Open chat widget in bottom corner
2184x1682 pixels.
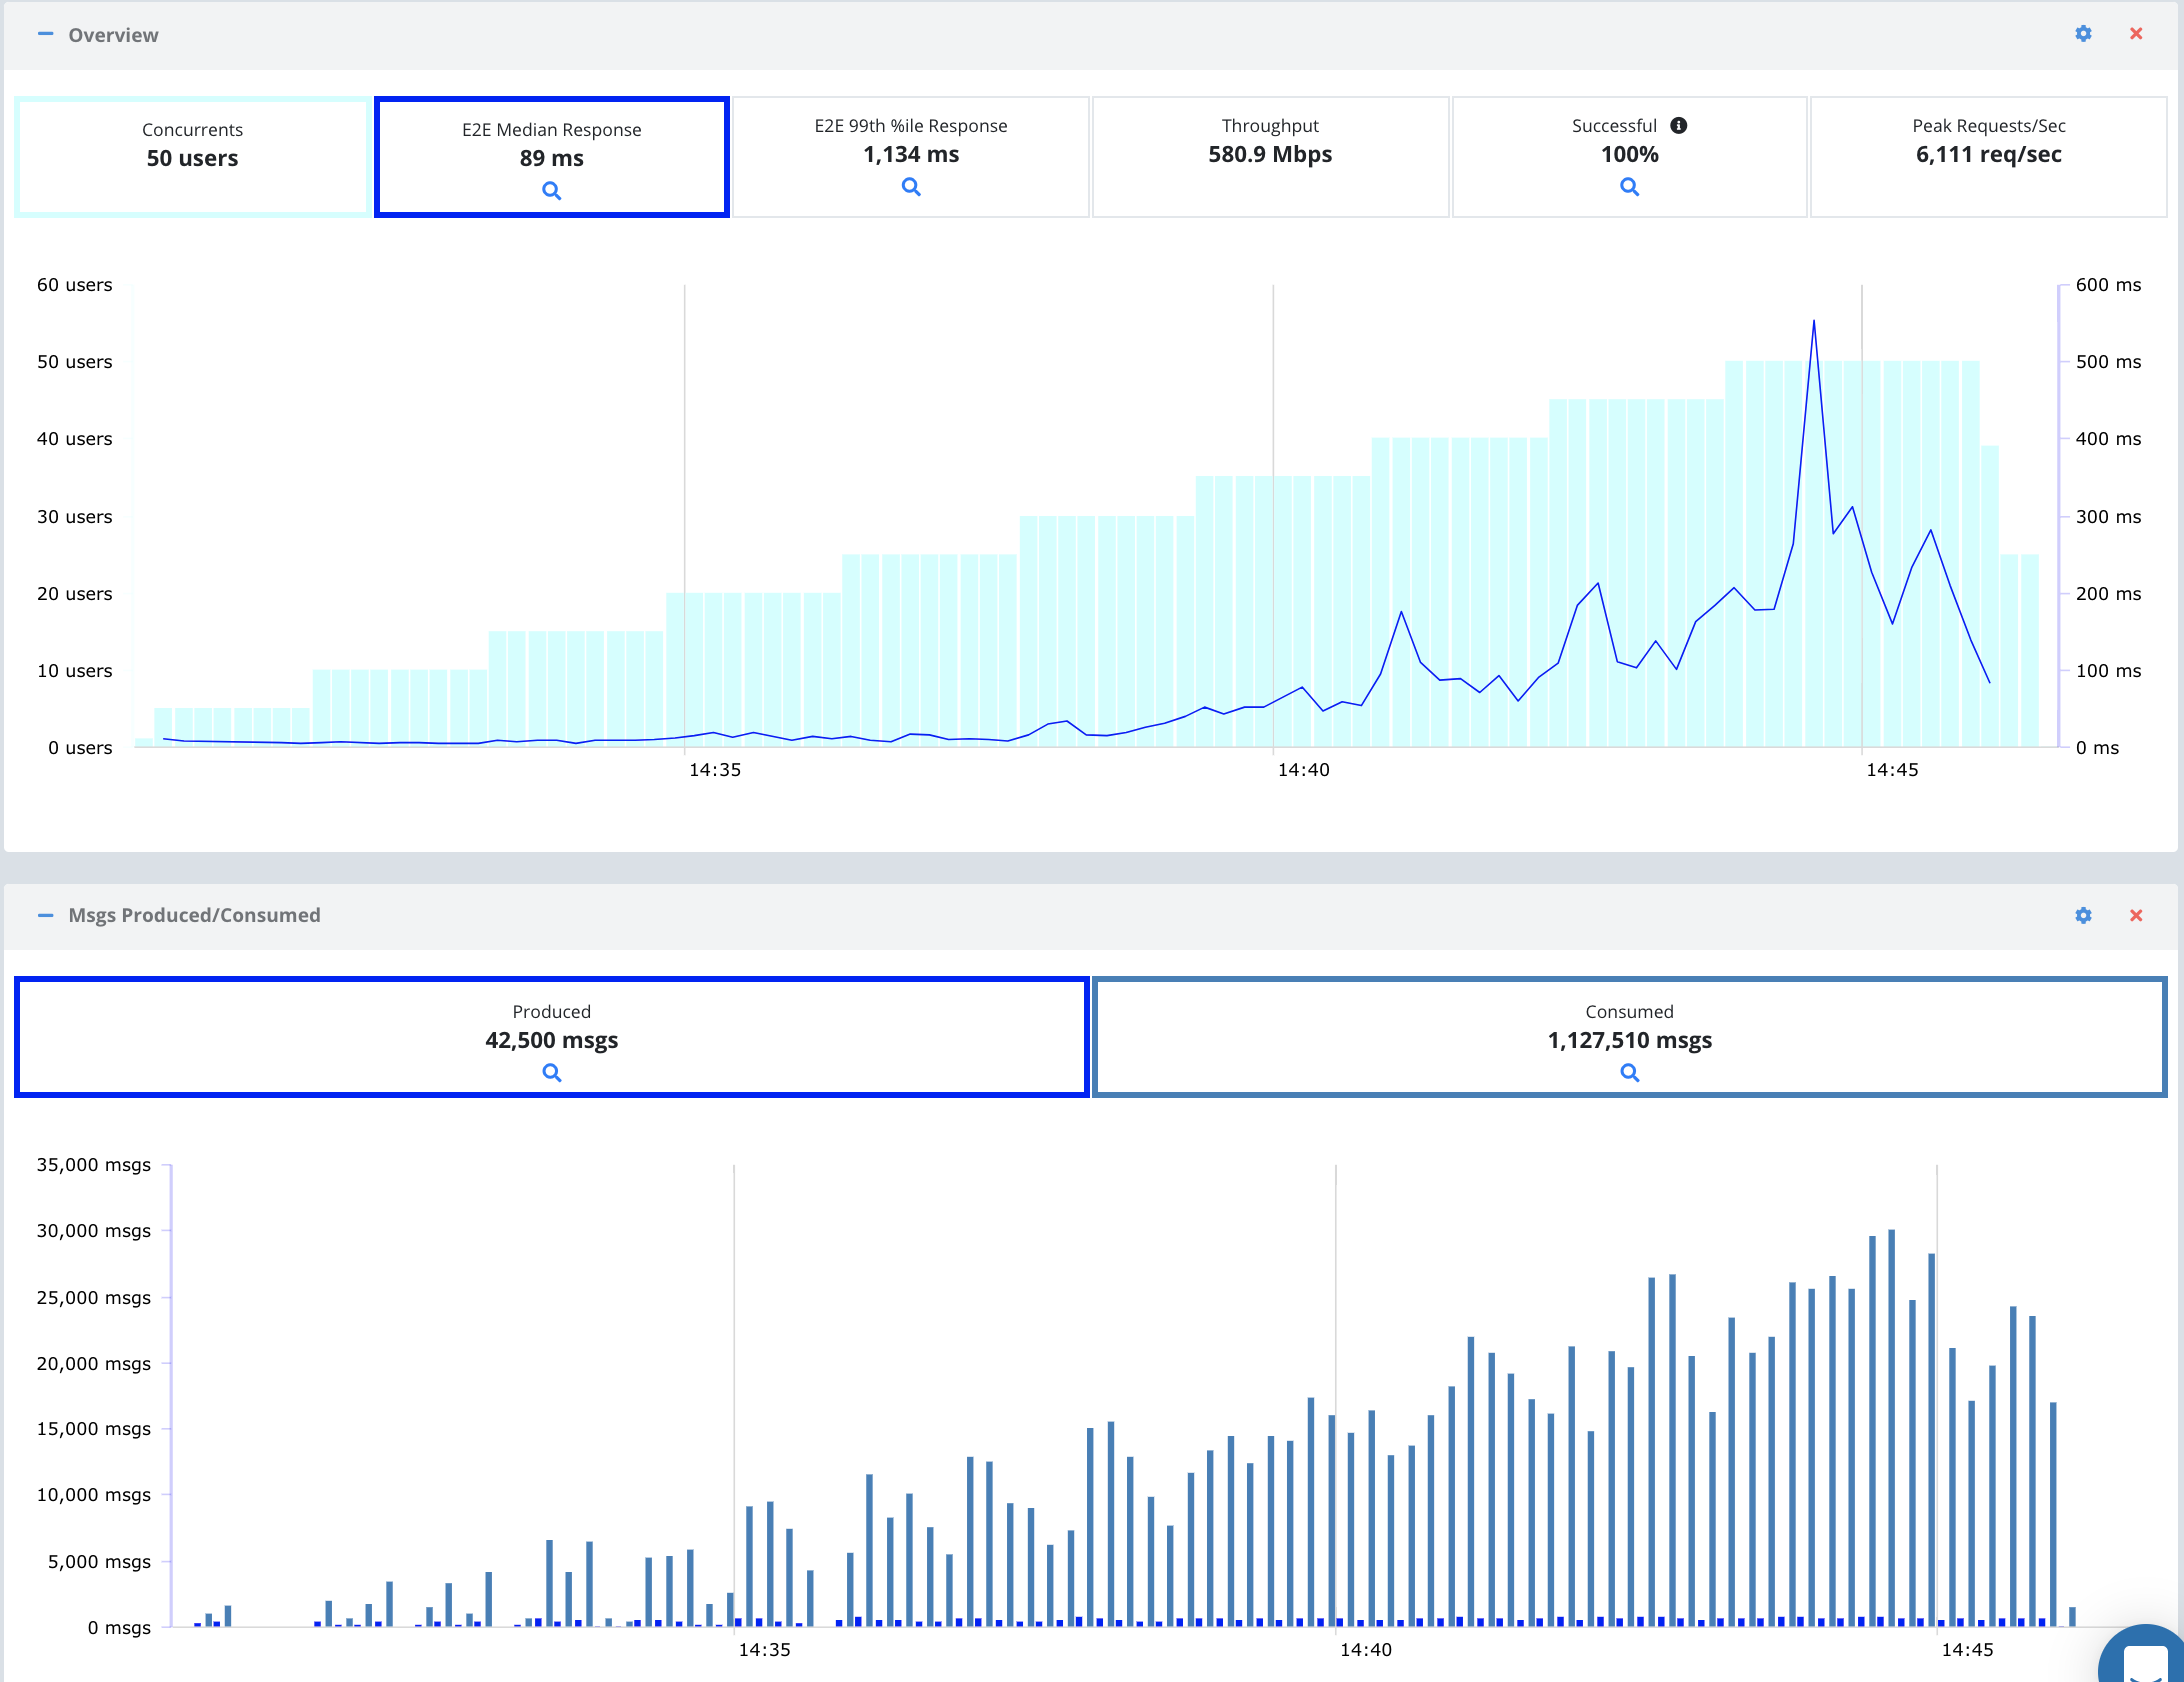pyautogui.click(x=2145, y=1660)
